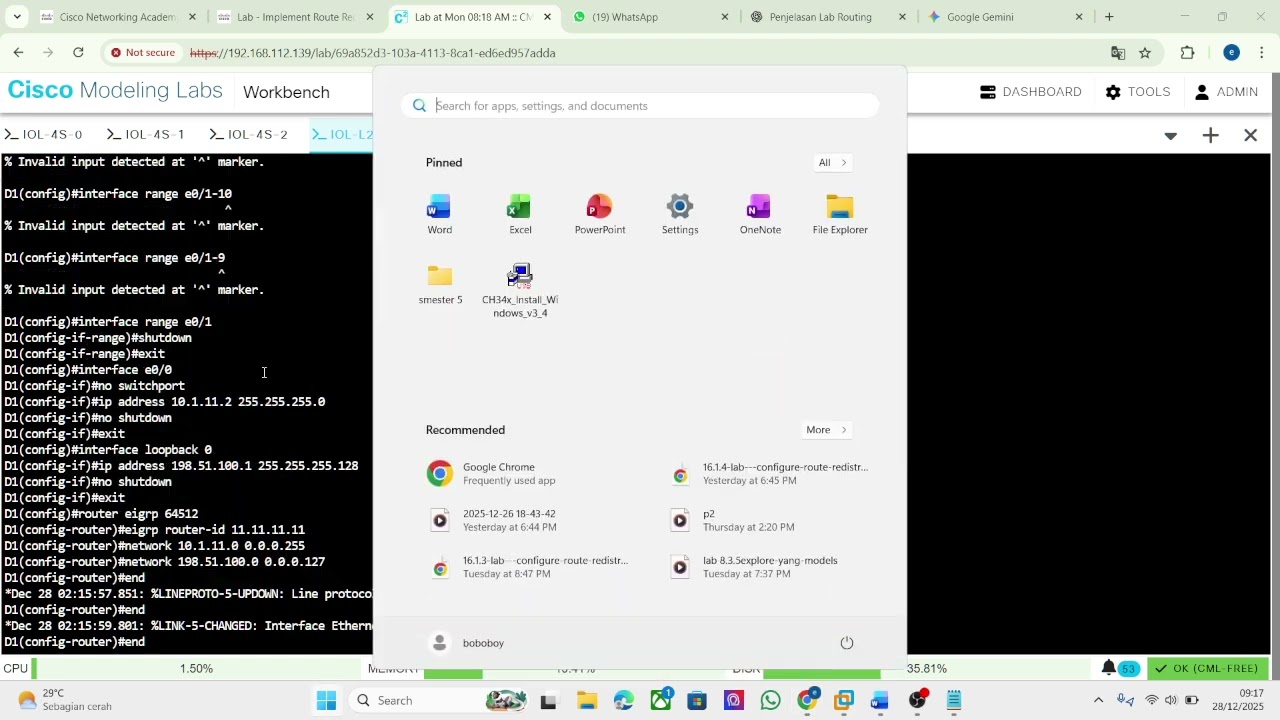Open the TOOLS menu in CML
This screenshot has height=720, width=1280.
[1138, 92]
